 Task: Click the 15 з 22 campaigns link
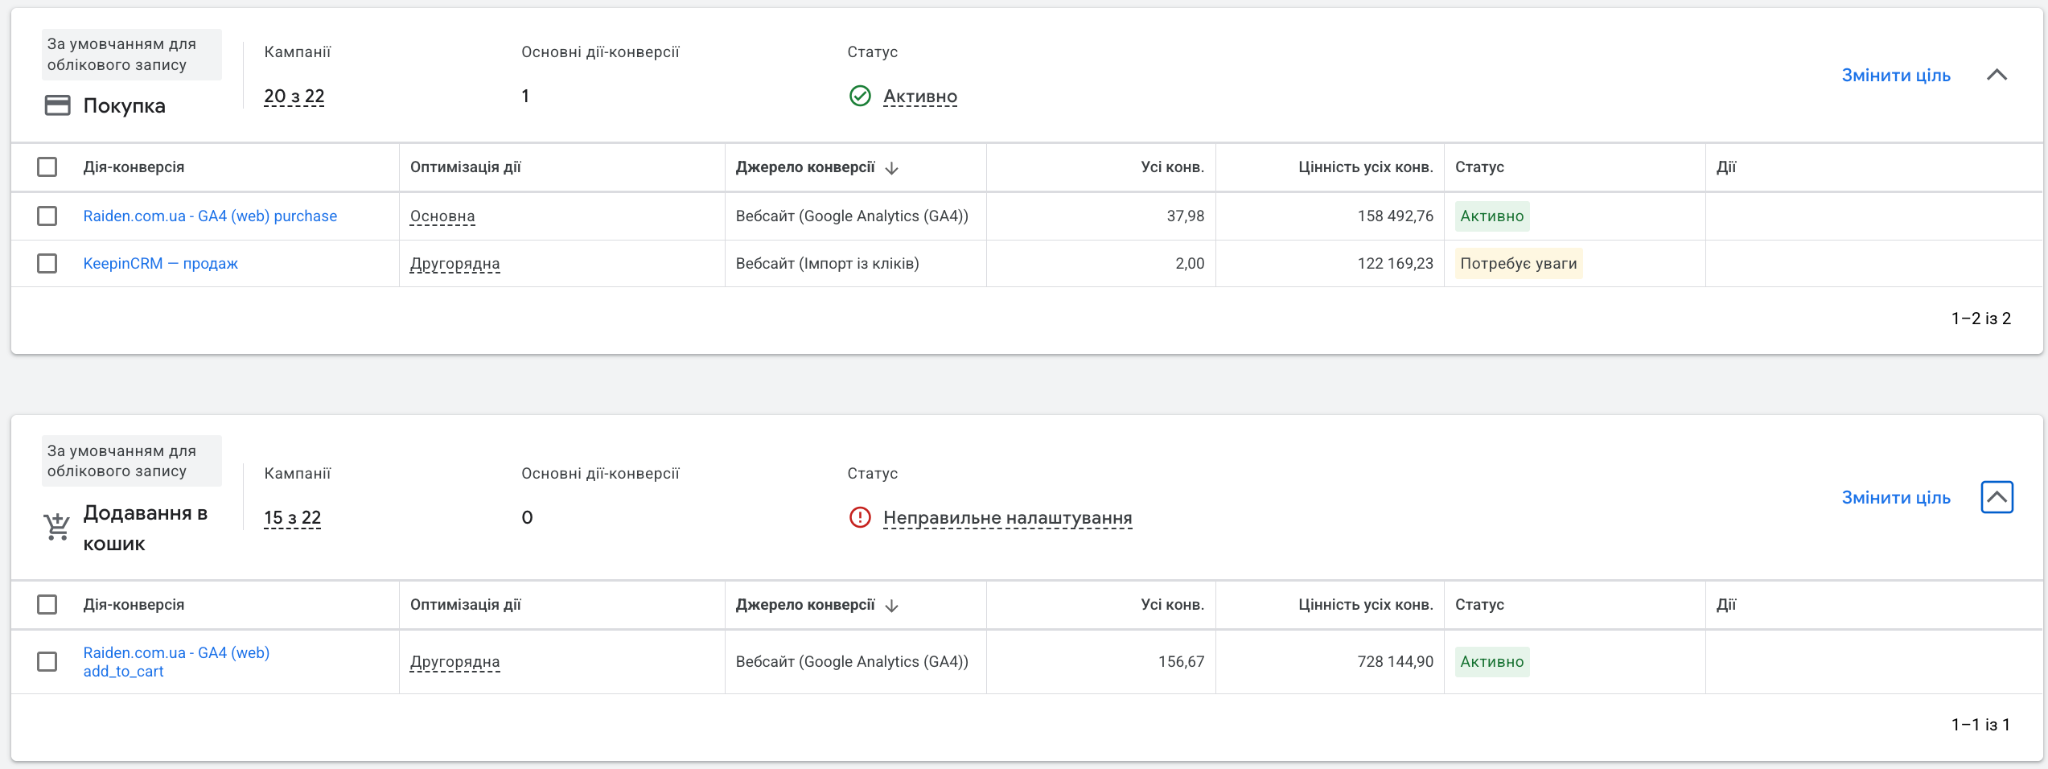[292, 517]
